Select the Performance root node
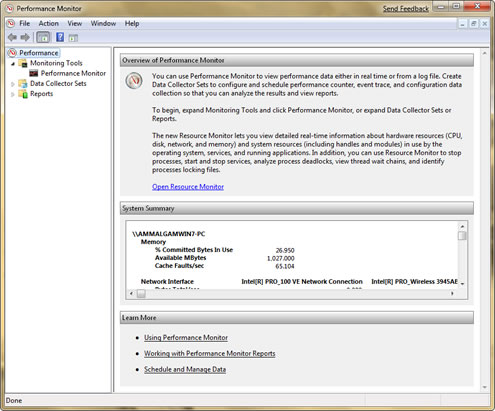 [38, 53]
